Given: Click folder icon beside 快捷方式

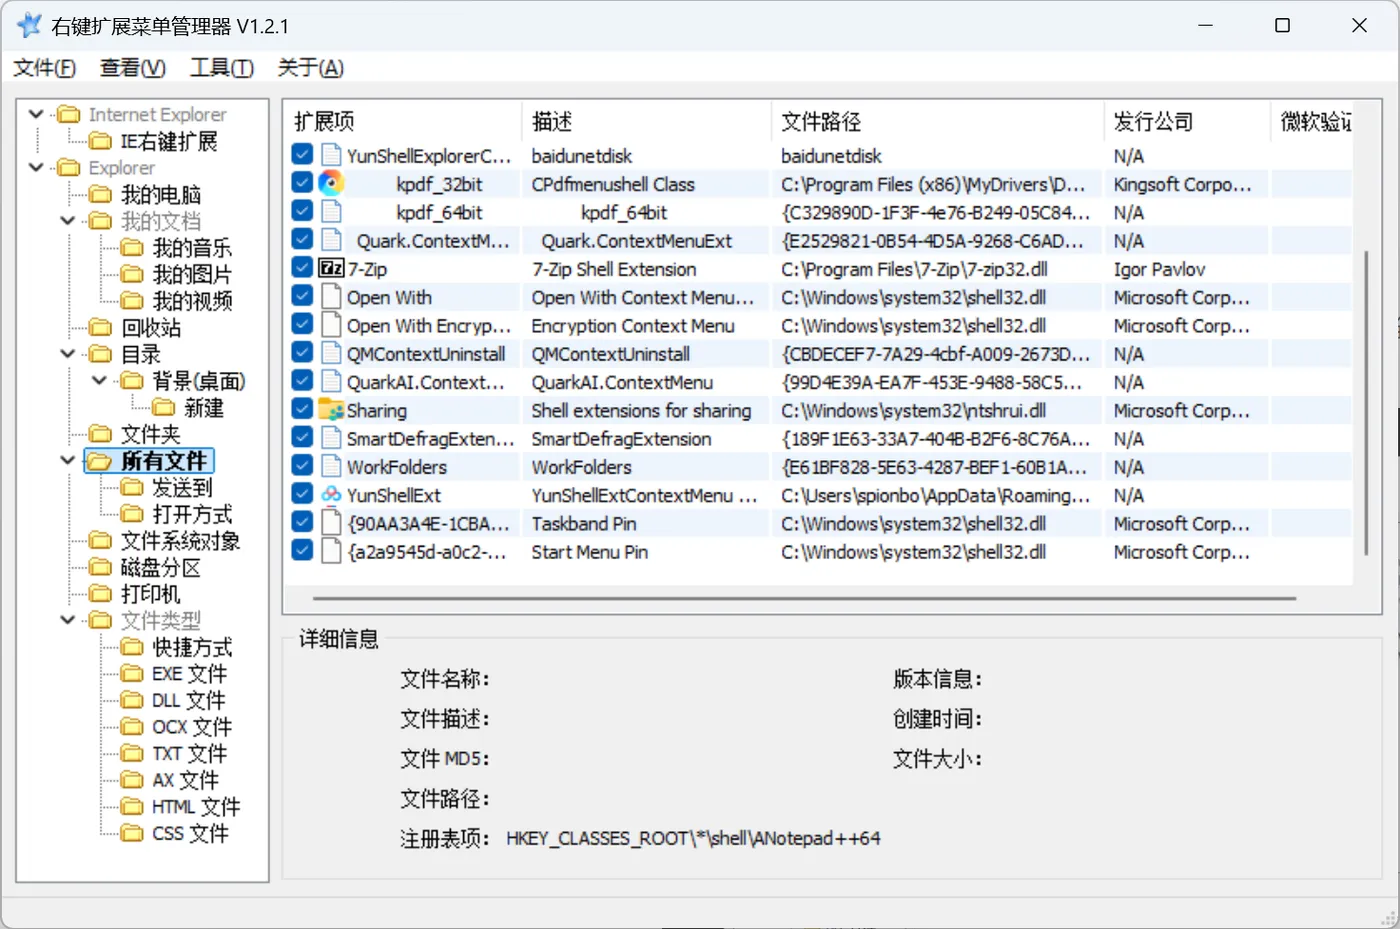Looking at the screenshot, I should pos(132,647).
